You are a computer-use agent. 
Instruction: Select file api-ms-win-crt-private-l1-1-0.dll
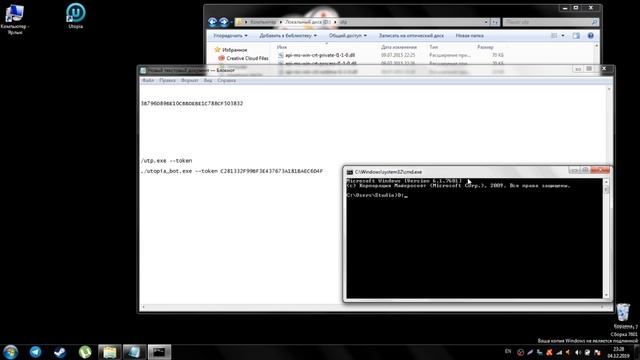tap(320, 55)
